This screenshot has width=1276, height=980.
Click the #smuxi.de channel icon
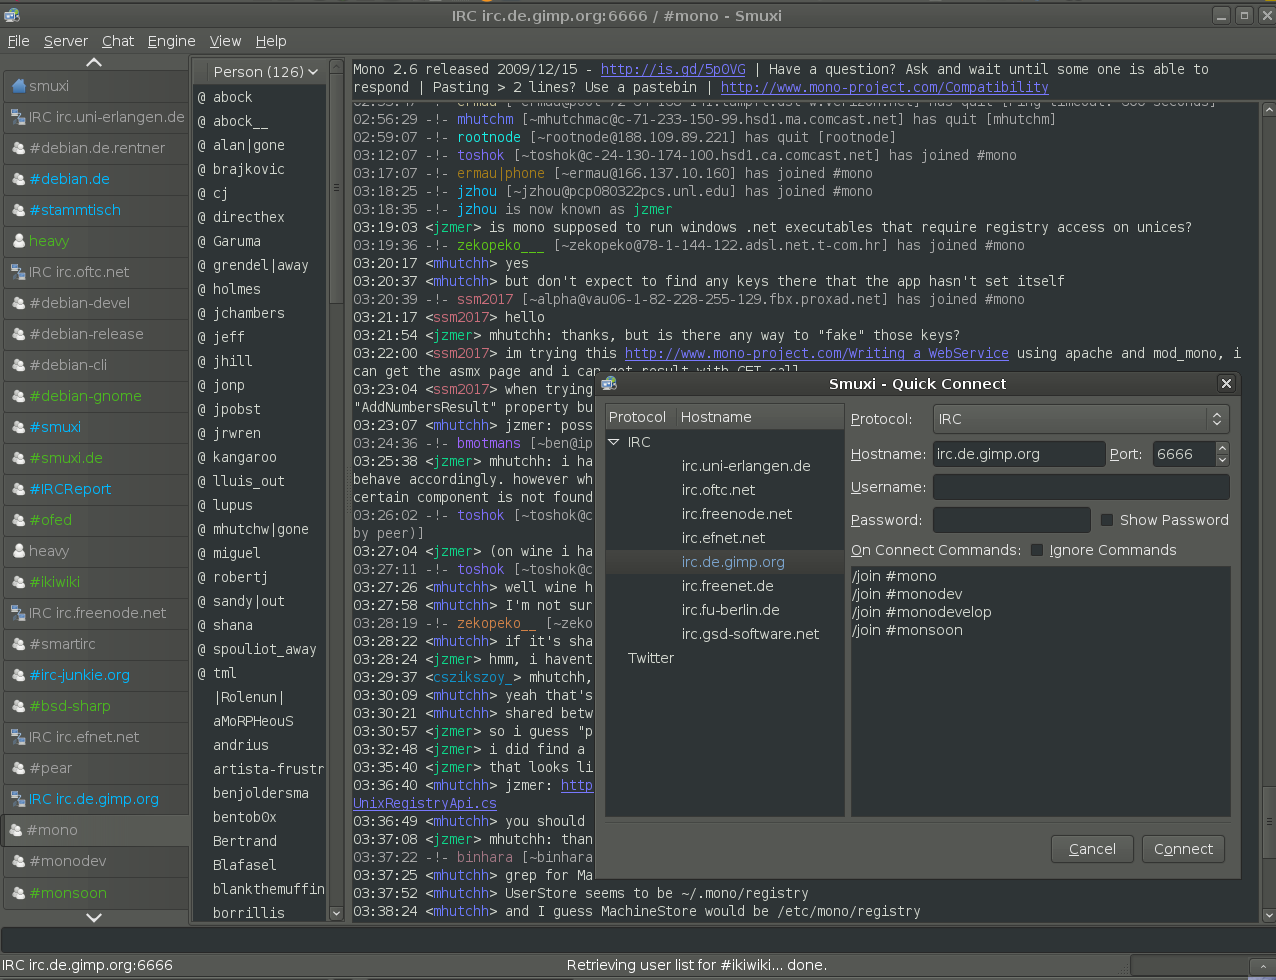coord(18,458)
